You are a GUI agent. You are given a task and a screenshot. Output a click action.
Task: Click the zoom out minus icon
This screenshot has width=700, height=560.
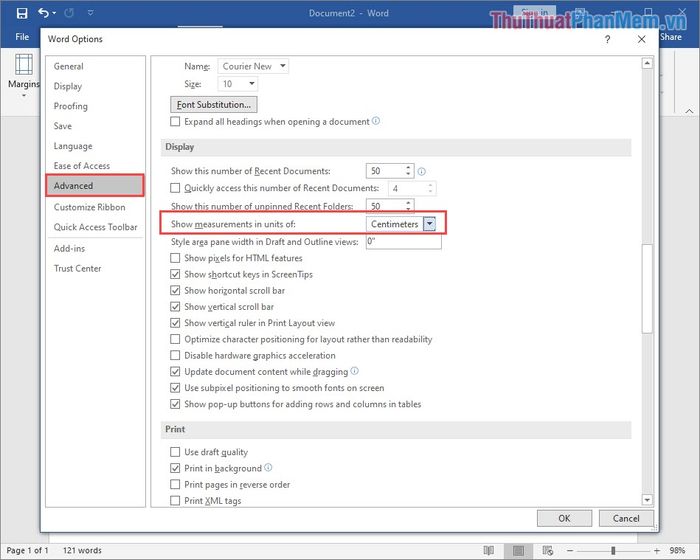[570, 551]
